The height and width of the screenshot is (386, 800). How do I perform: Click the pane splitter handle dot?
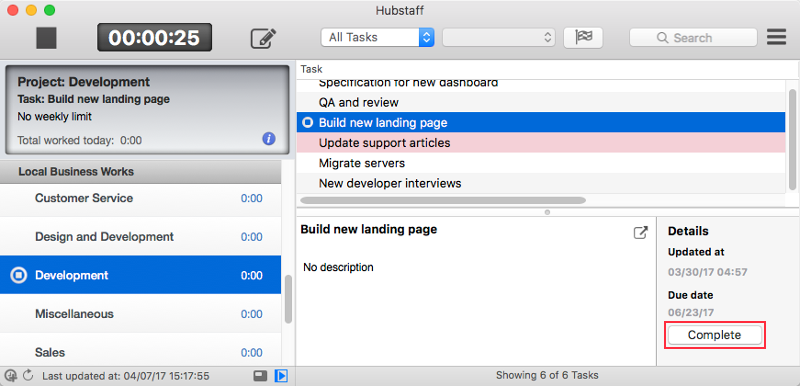(547, 212)
